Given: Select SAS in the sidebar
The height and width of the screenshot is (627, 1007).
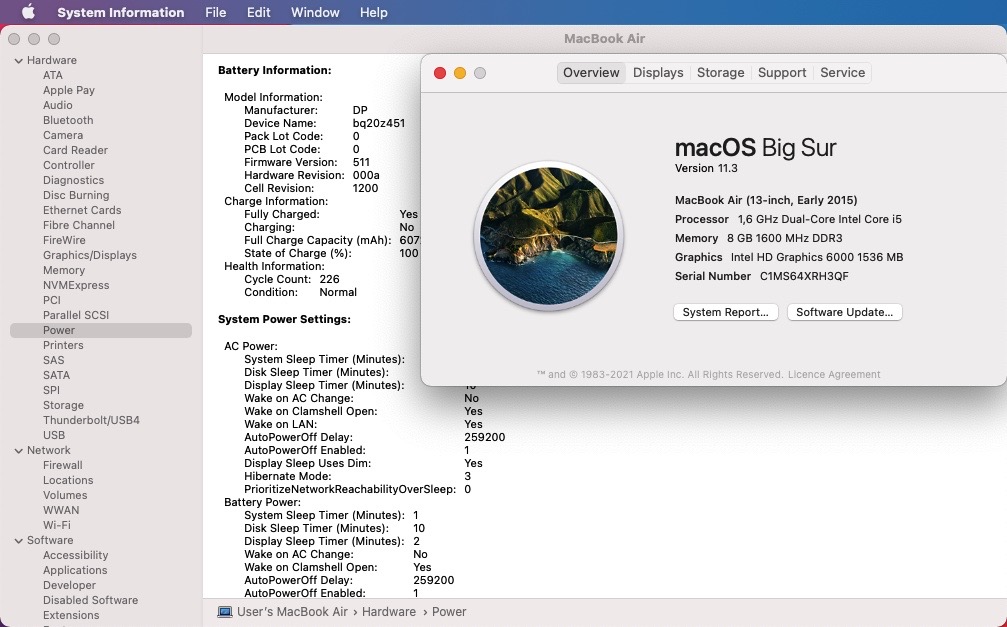Looking at the screenshot, I should pyautogui.click(x=53, y=360).
